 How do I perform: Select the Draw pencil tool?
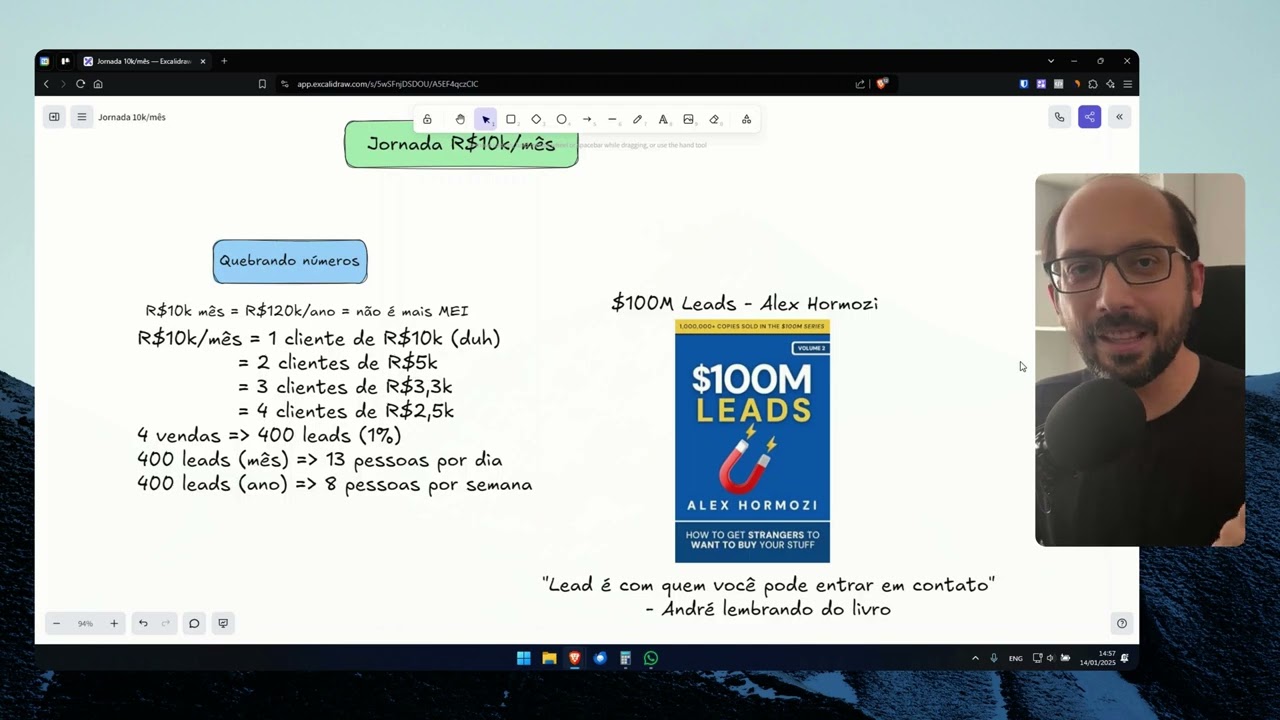[x=637, y=119]
